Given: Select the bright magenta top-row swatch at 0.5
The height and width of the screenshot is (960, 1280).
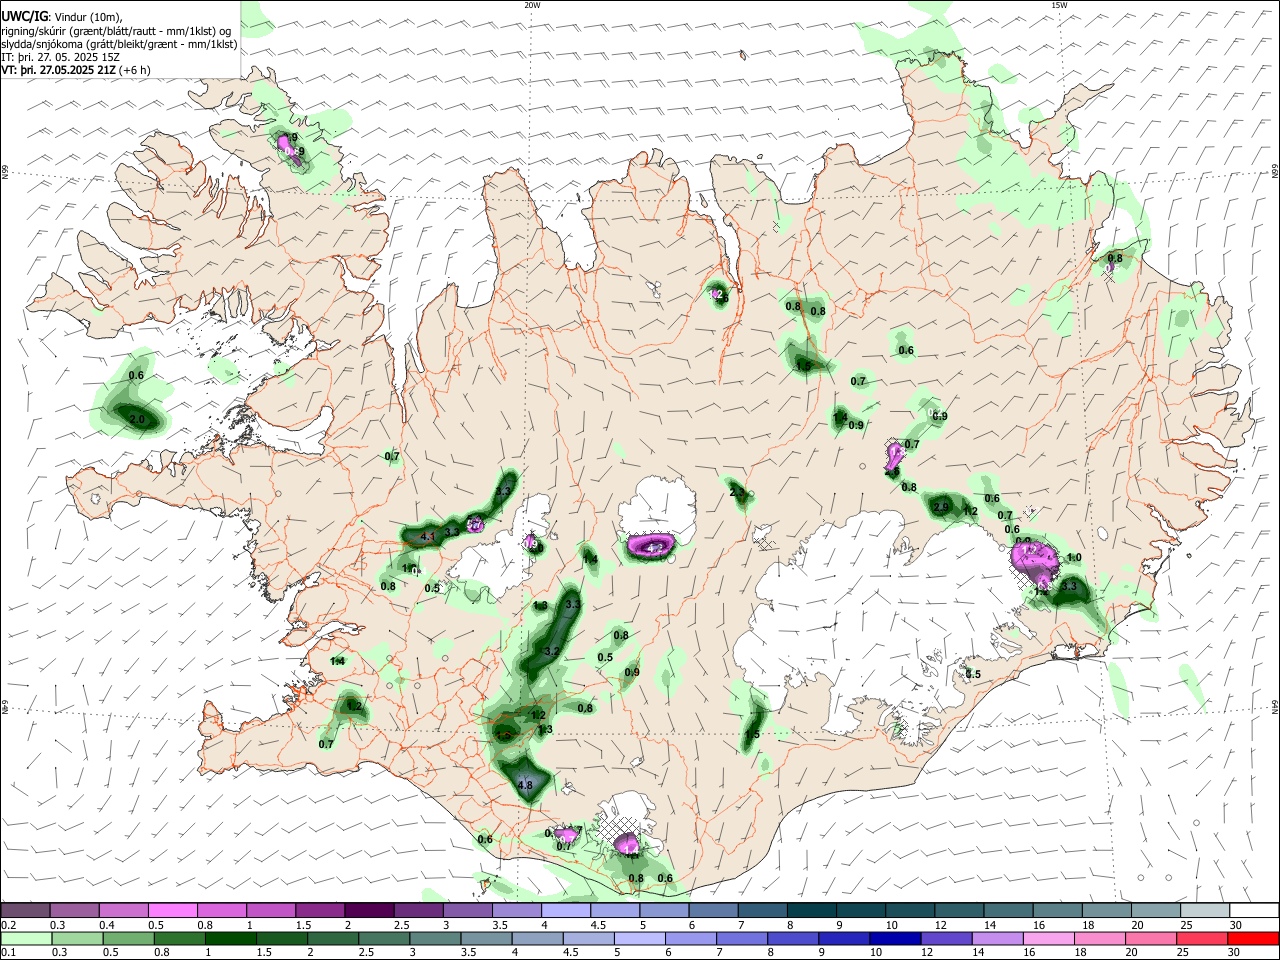Looking at the screenshot, I should (x=172, y=910).
